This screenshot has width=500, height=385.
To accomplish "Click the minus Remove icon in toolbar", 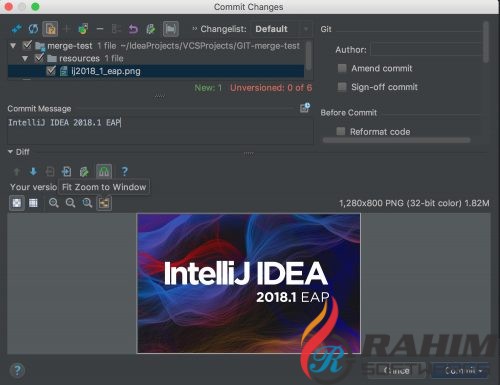I will tap(100, 29).
